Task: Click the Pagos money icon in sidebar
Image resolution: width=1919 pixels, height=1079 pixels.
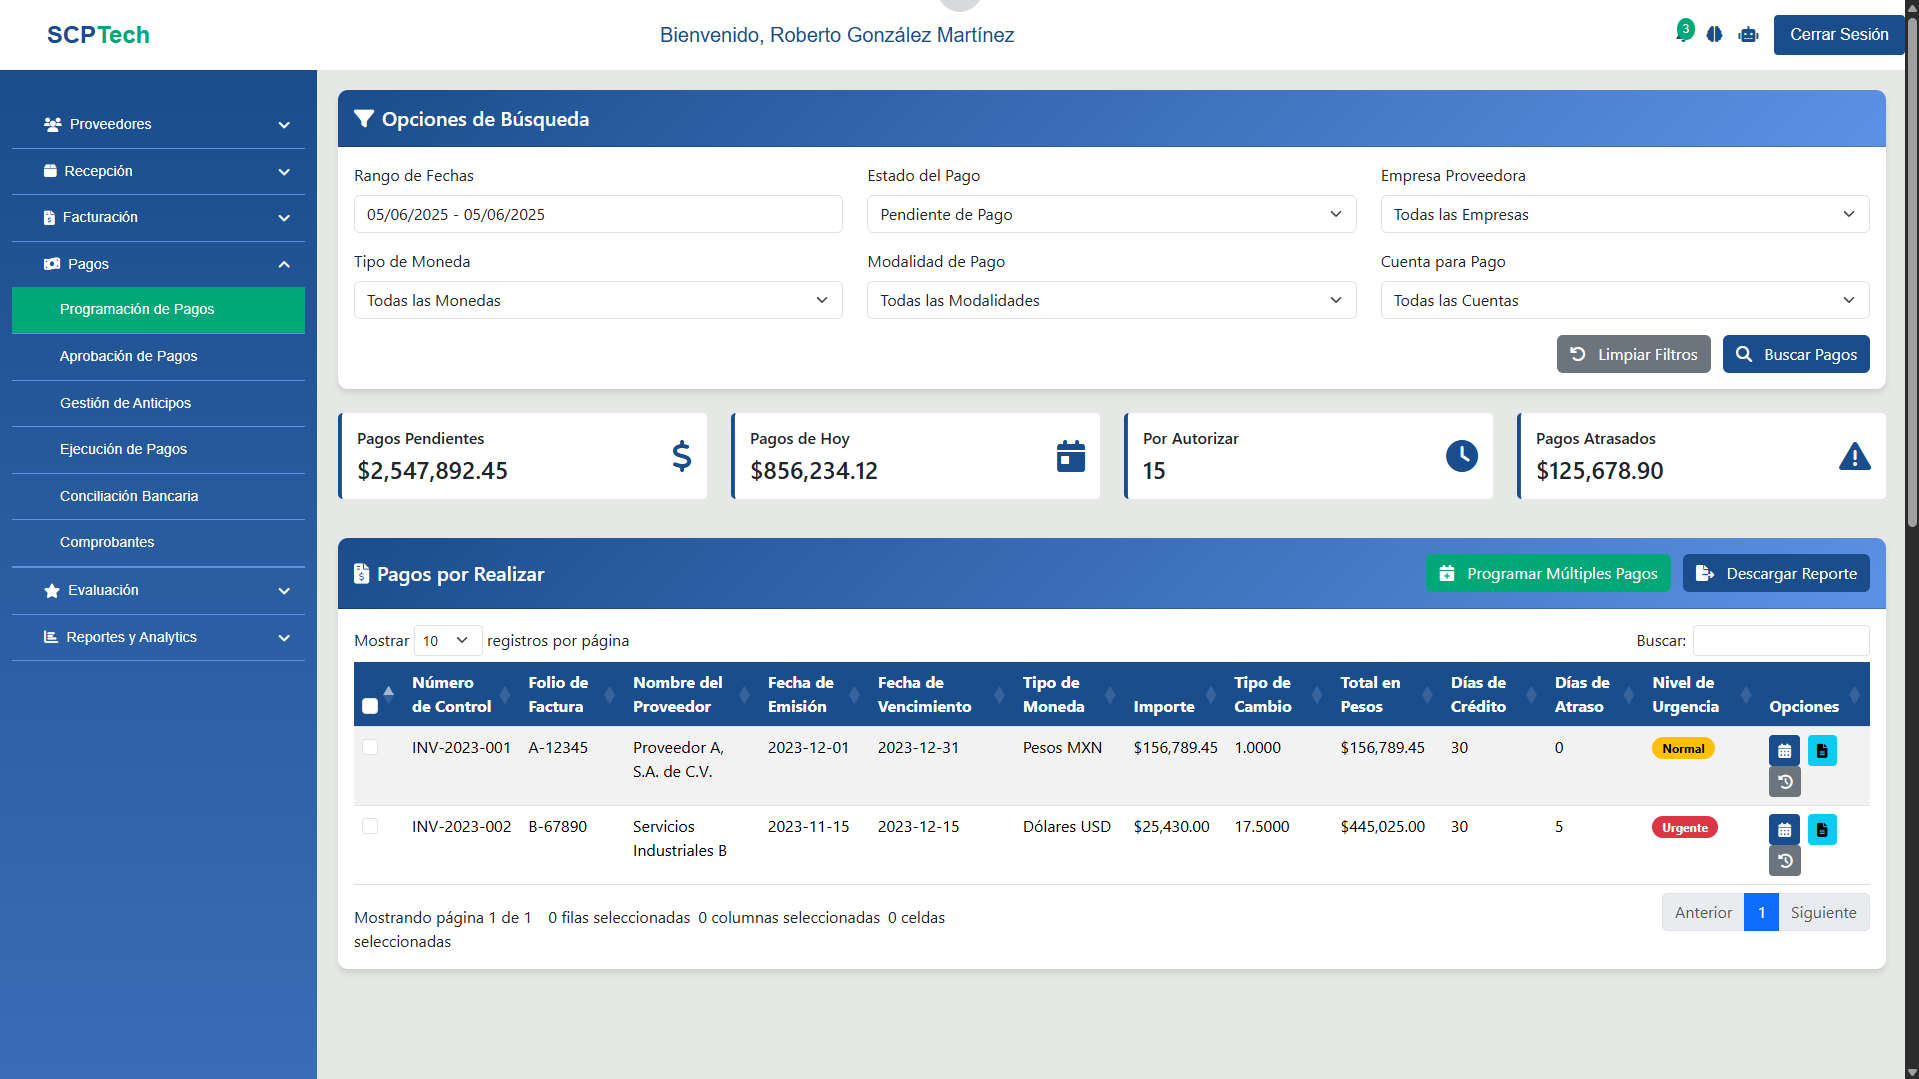Action: (52, 264)
